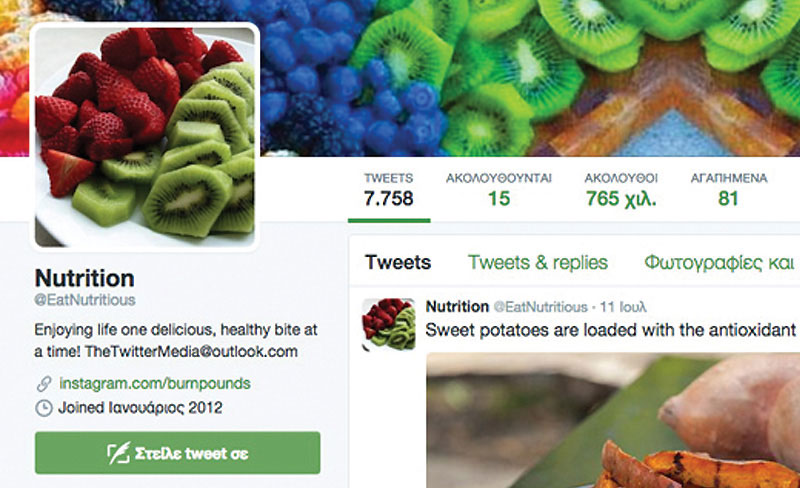This screenshot has height=488, width=800.
Task: Open the ΑΚΟΛΟΥΘΟΥΝΤΑΙ 15 following list
Action: (498, 190)
